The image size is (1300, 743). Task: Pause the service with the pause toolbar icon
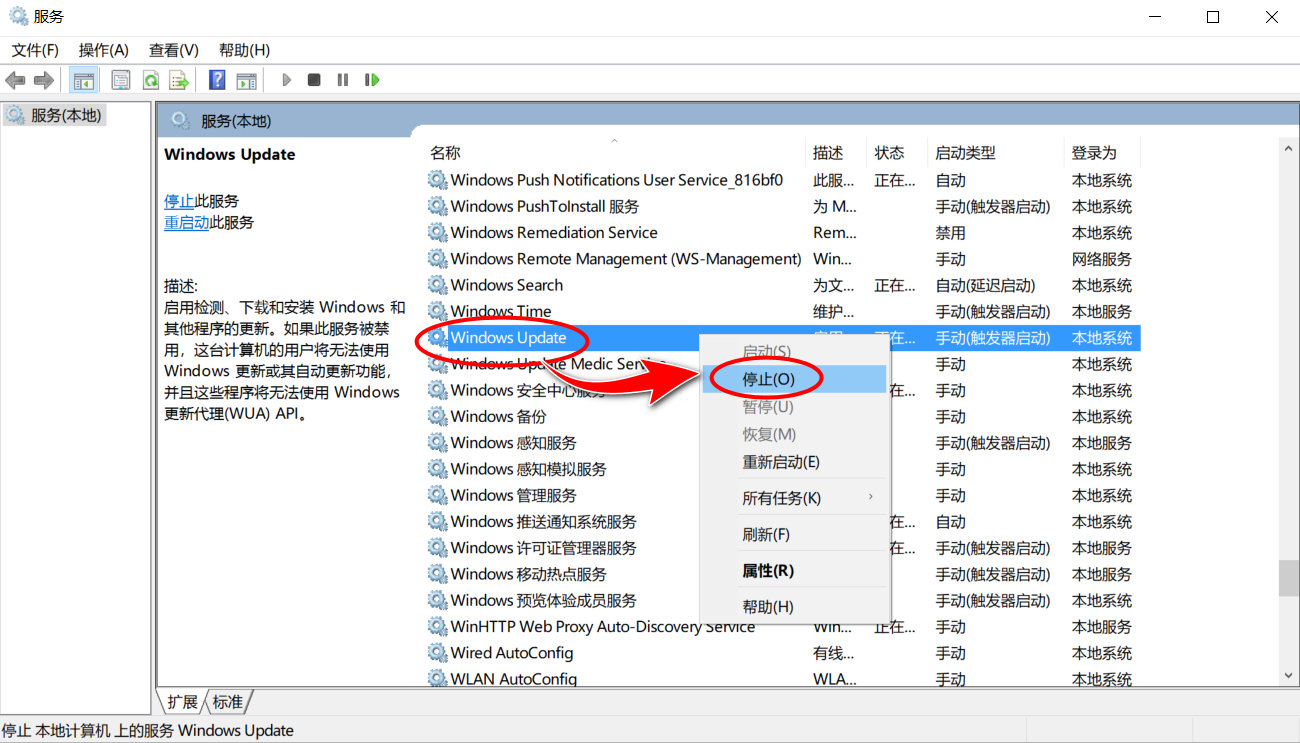click(x=343, y=79)
